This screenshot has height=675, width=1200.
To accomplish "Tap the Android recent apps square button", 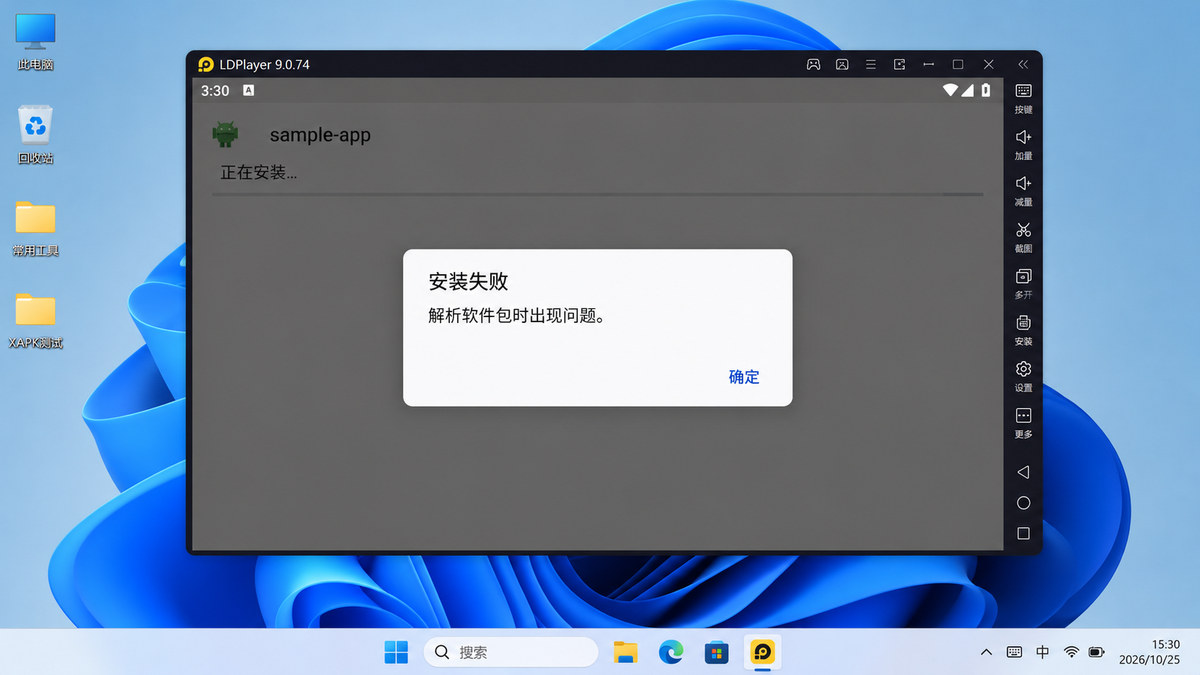I will click(x=1023, y=534).
